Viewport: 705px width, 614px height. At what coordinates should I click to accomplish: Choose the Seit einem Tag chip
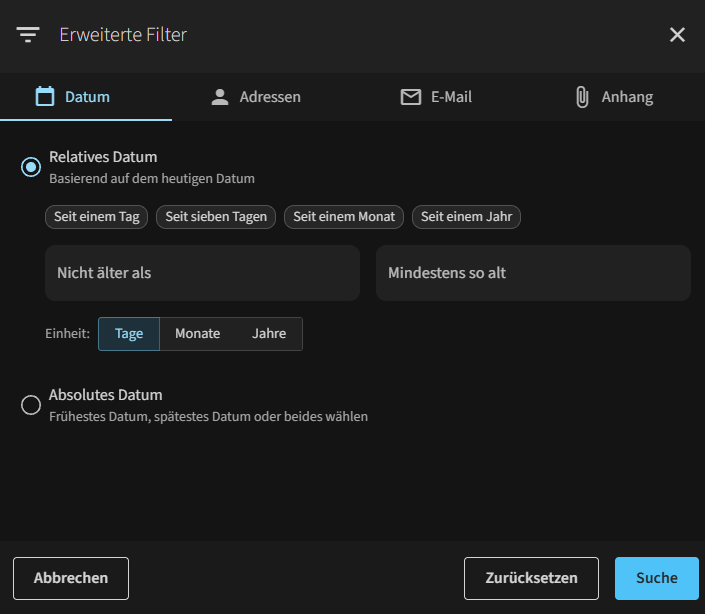[x=97, y=217]
